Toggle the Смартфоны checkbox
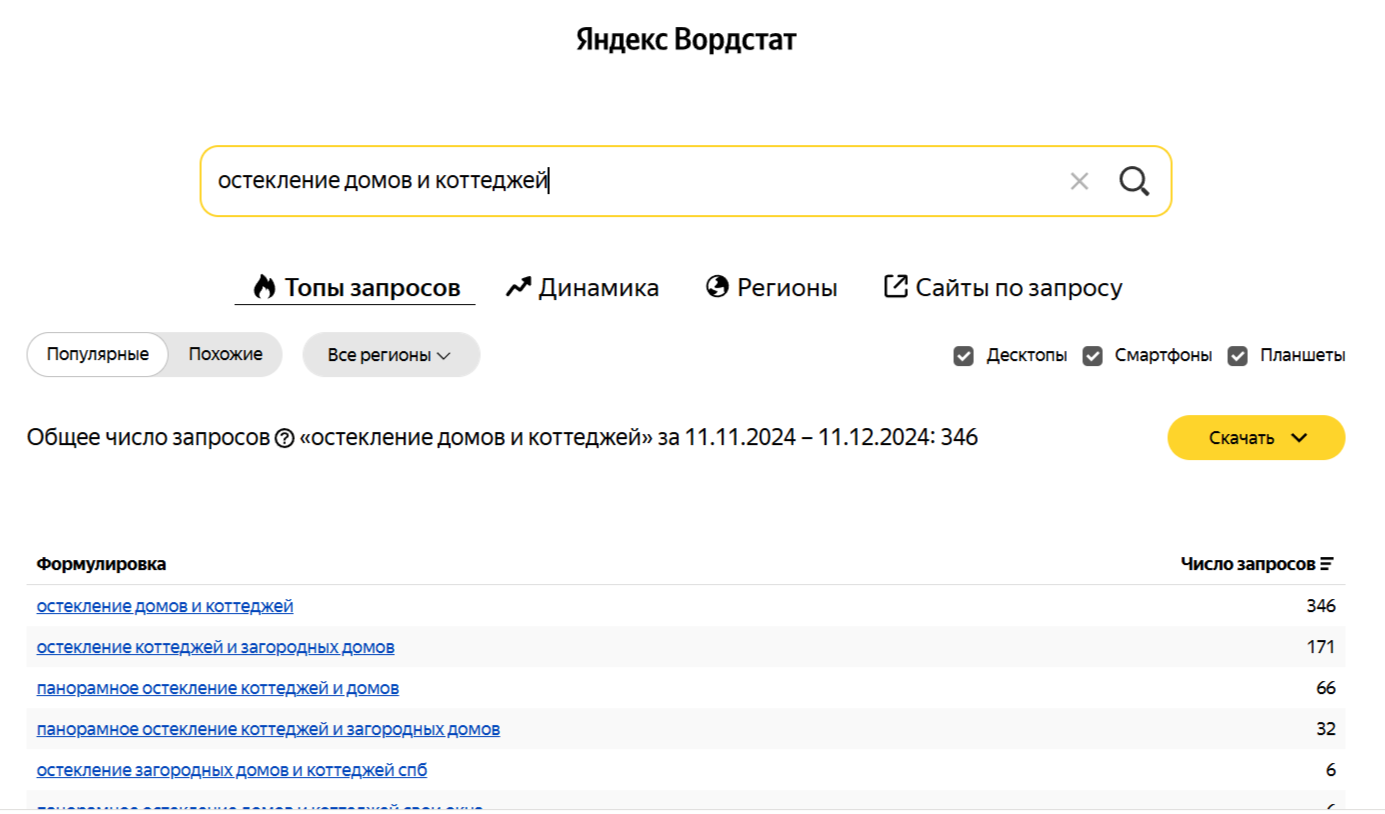This screenshot has width=1385, height=814. click(x=1093, y=355)
